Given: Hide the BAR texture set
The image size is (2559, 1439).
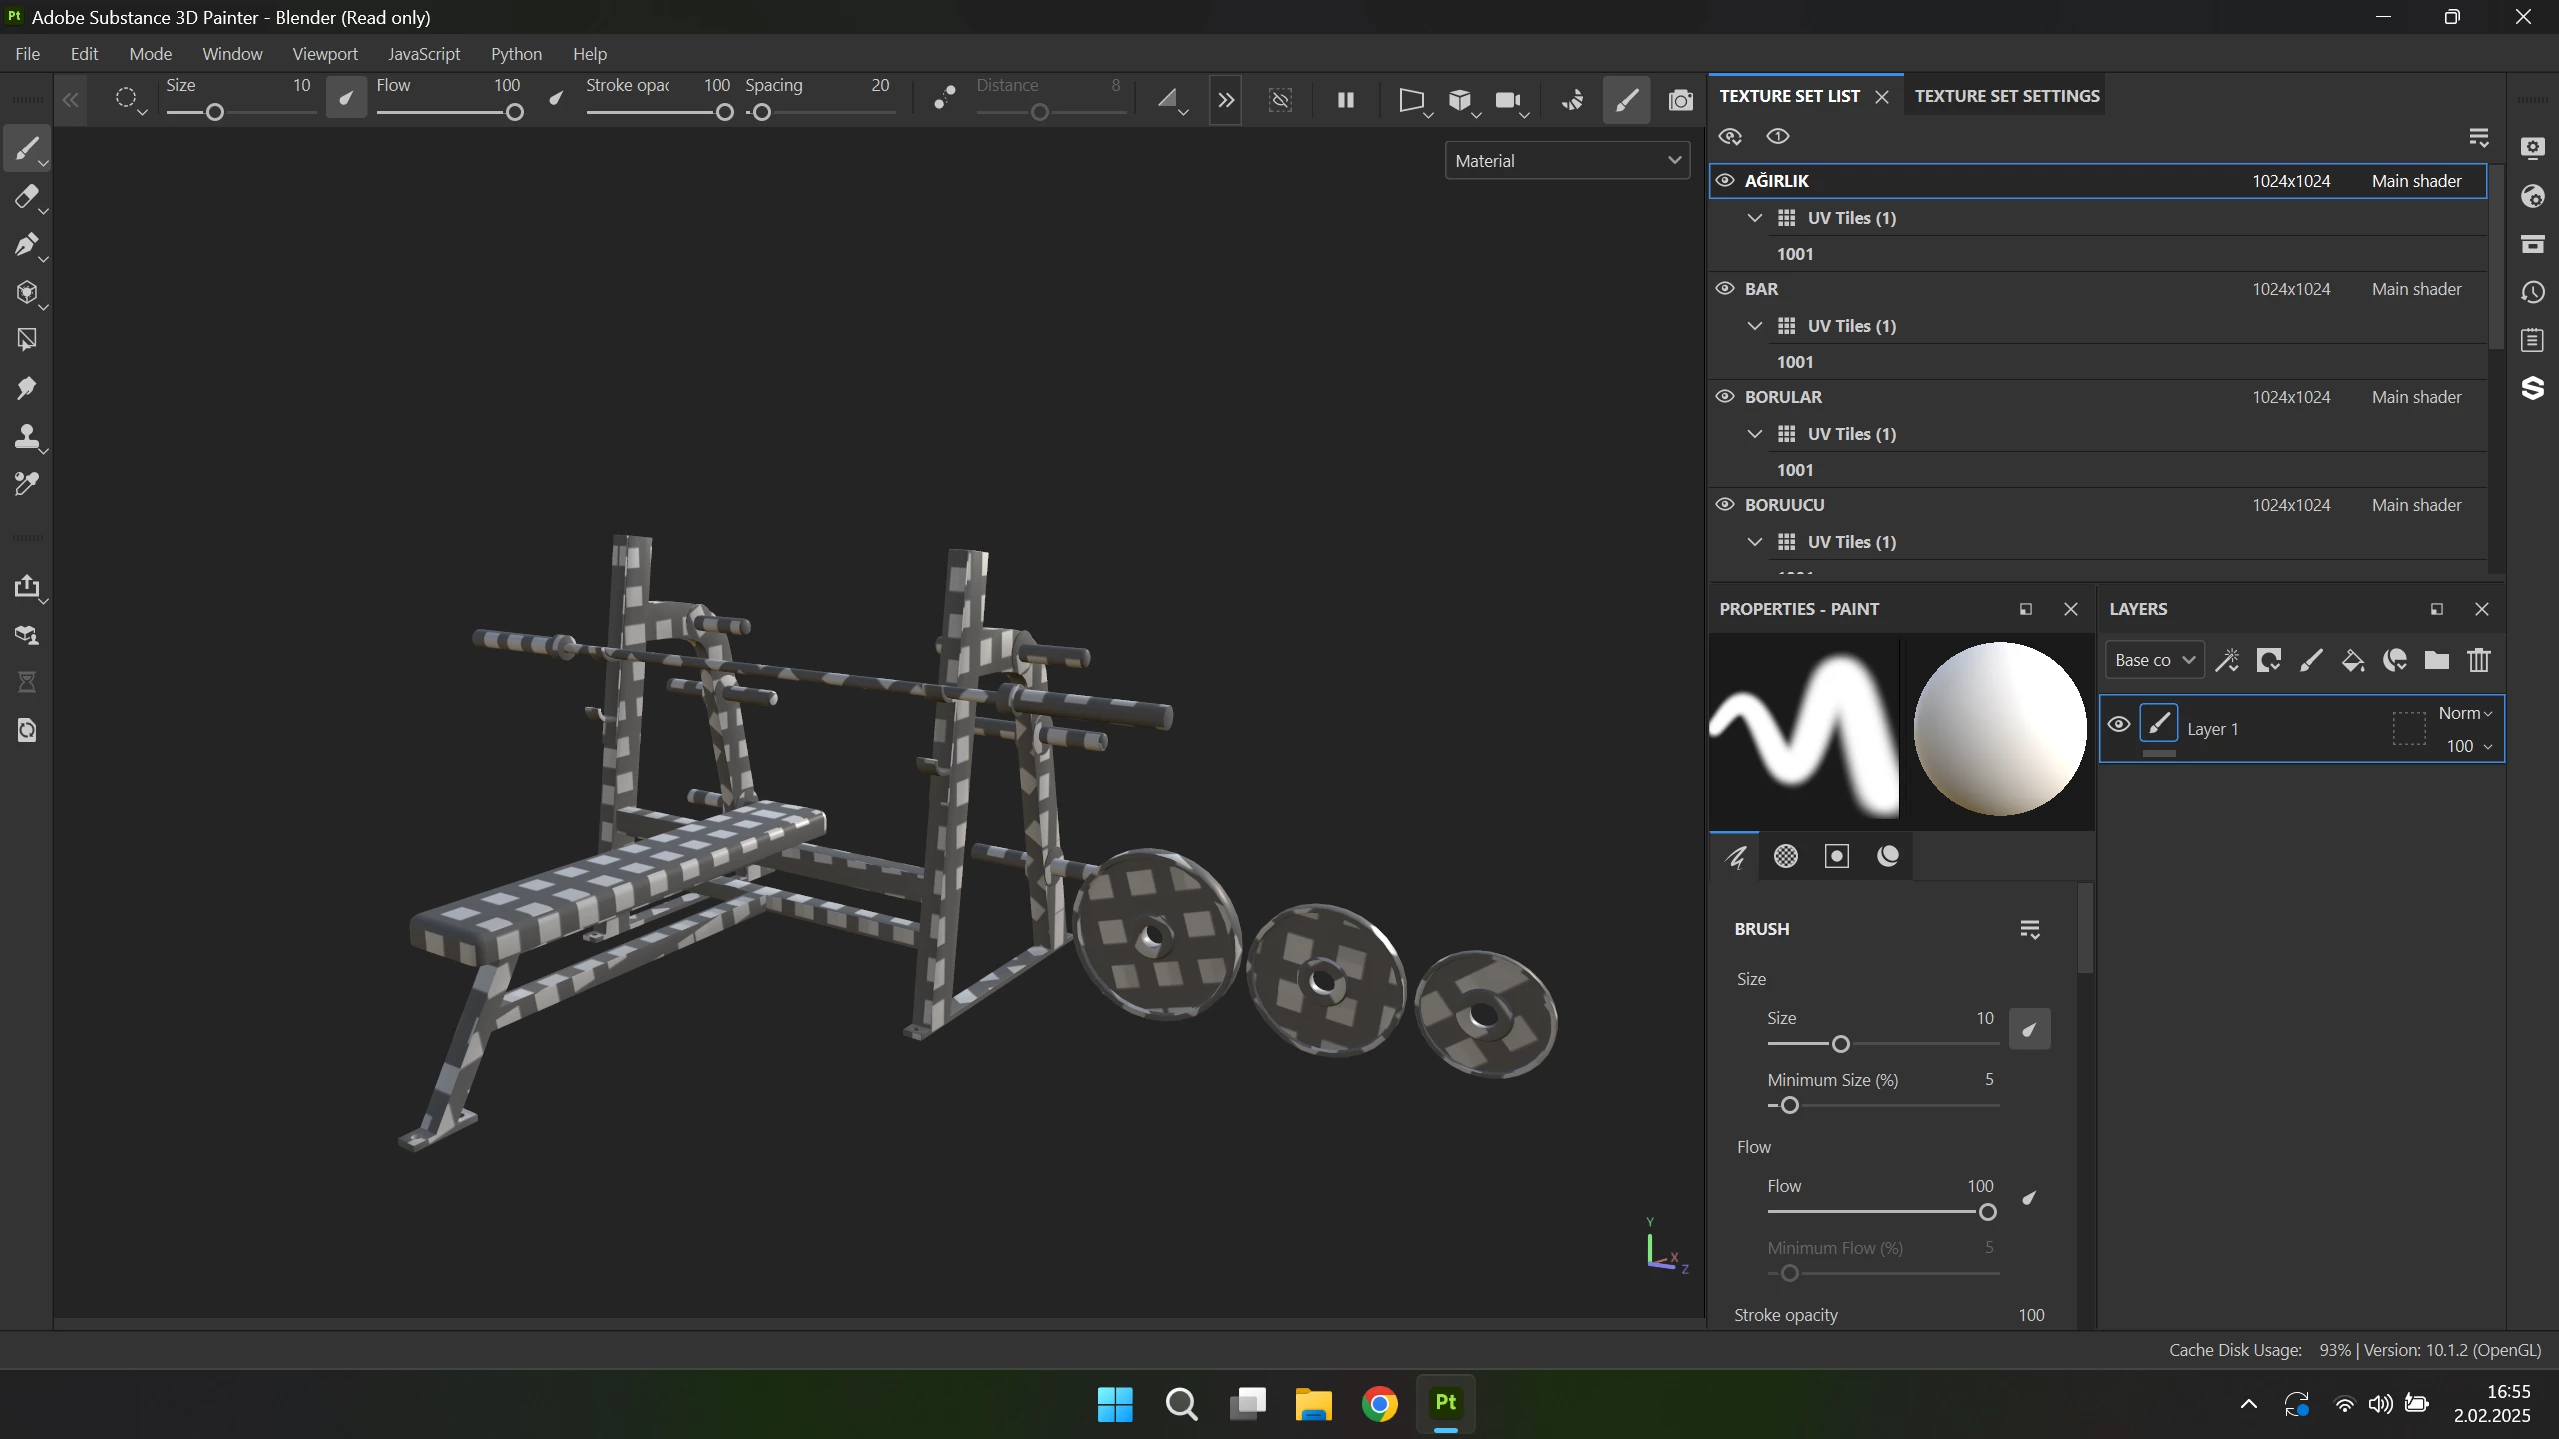Looking at the screenshot, I should click(x=1725, y=289).
